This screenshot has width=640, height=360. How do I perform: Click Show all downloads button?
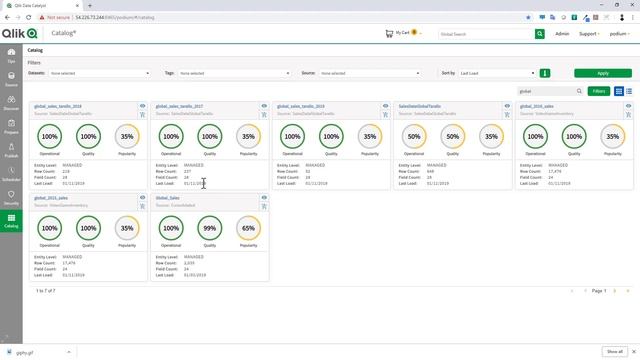pyautogui.click(x=614, y=351)
